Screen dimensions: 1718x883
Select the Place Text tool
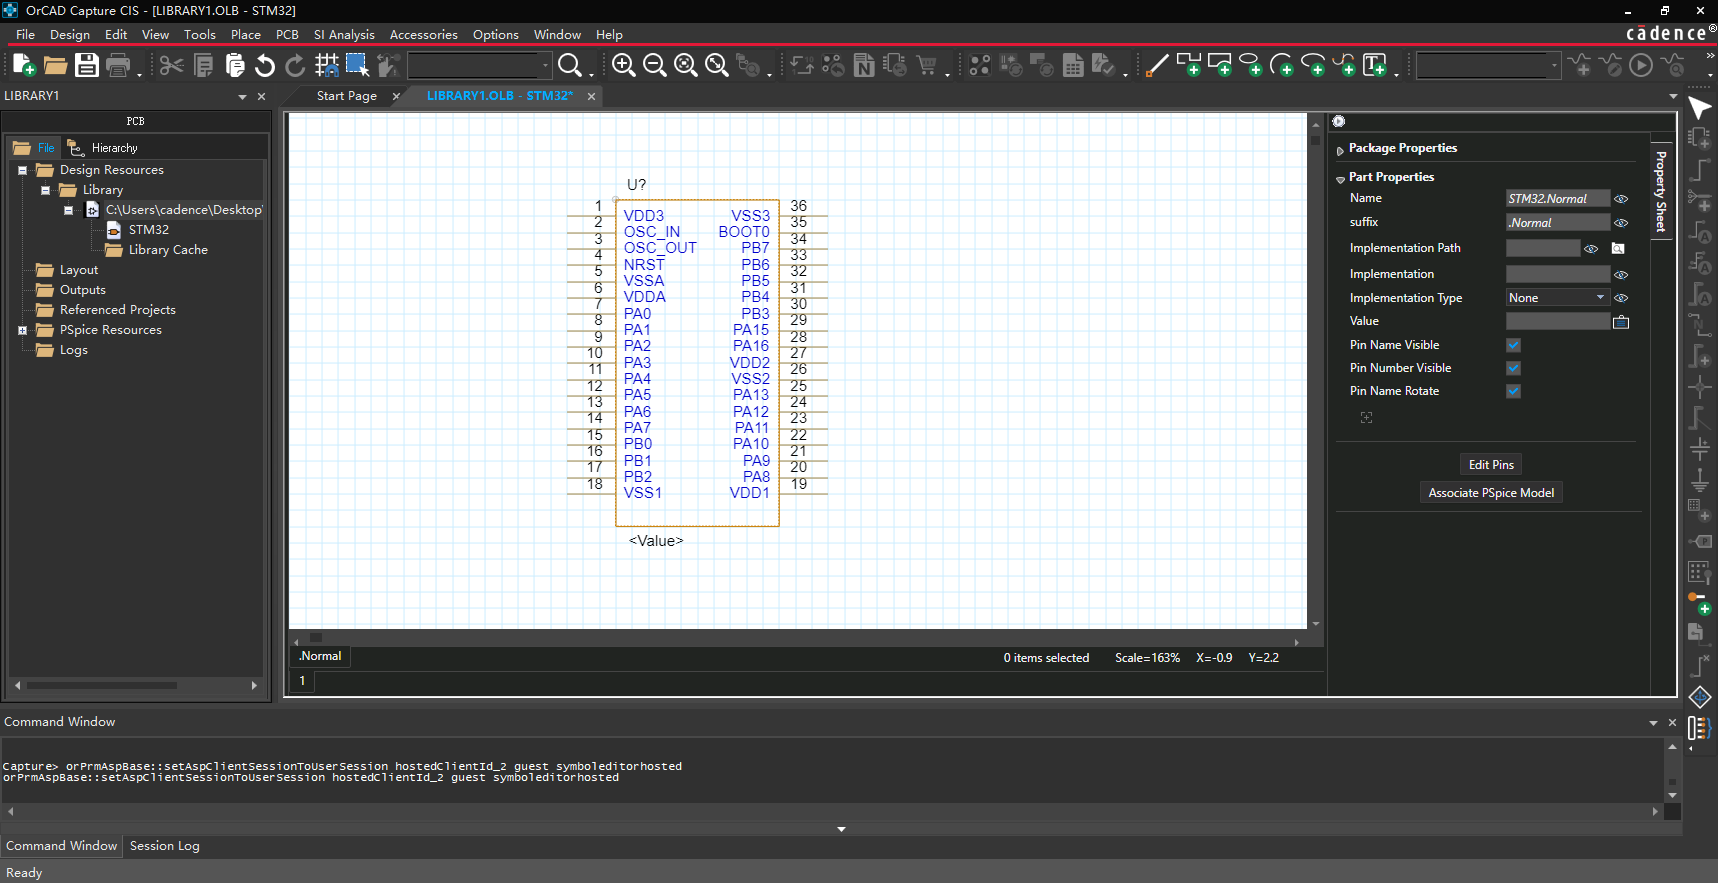[1375, 65]
